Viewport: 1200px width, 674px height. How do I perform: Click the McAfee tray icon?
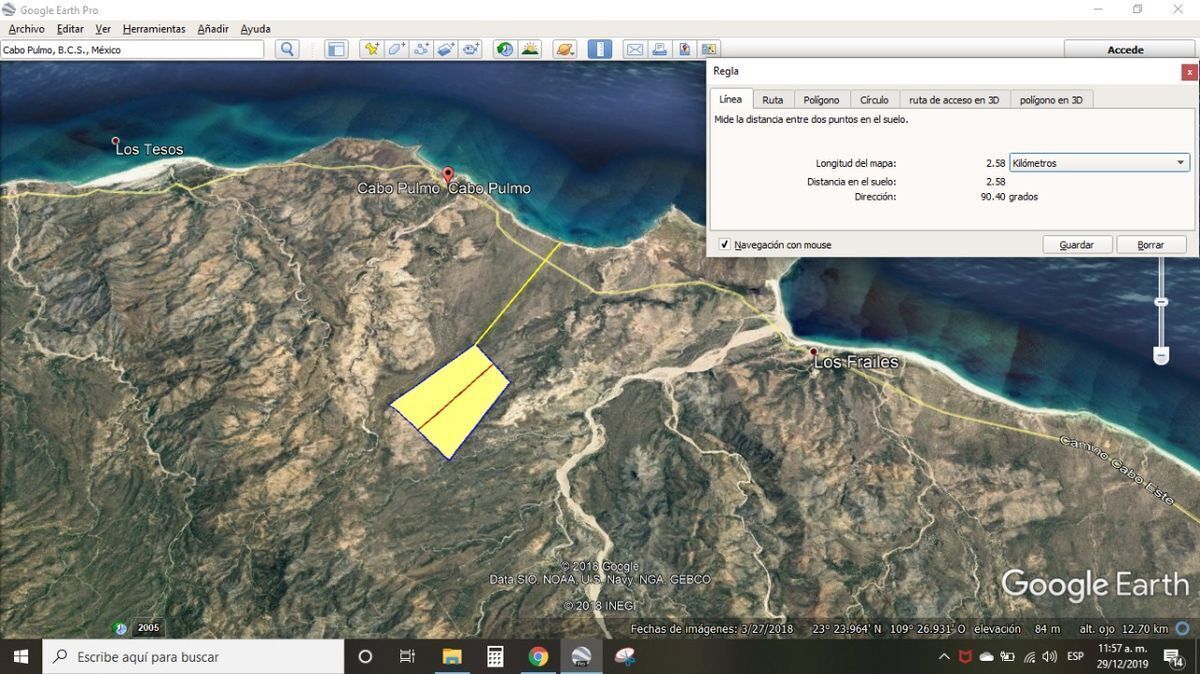point(965,656)
